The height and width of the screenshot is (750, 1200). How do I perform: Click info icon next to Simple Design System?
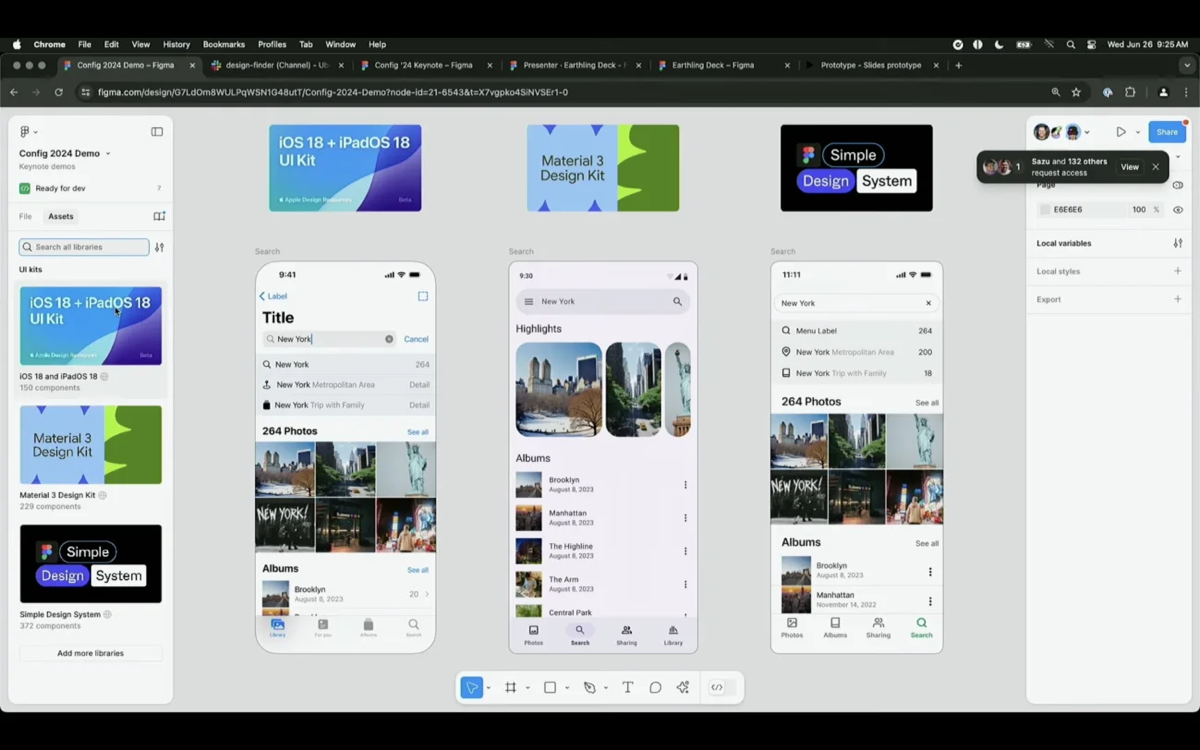click(107, 614)
